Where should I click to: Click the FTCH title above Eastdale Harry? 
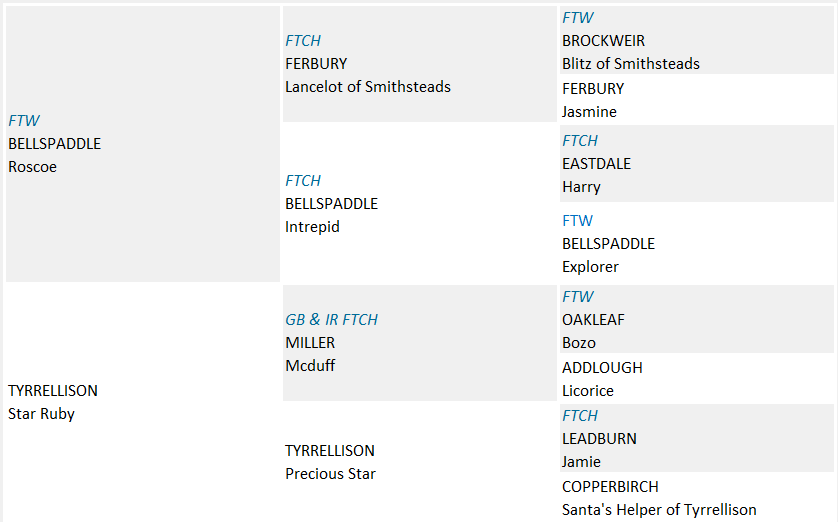point(580,141)
